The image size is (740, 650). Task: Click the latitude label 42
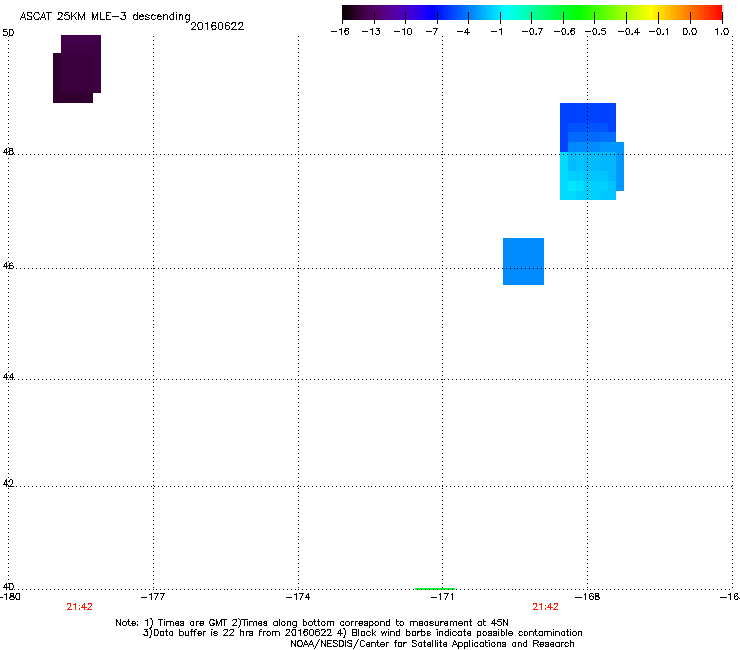tap(8, 483)
